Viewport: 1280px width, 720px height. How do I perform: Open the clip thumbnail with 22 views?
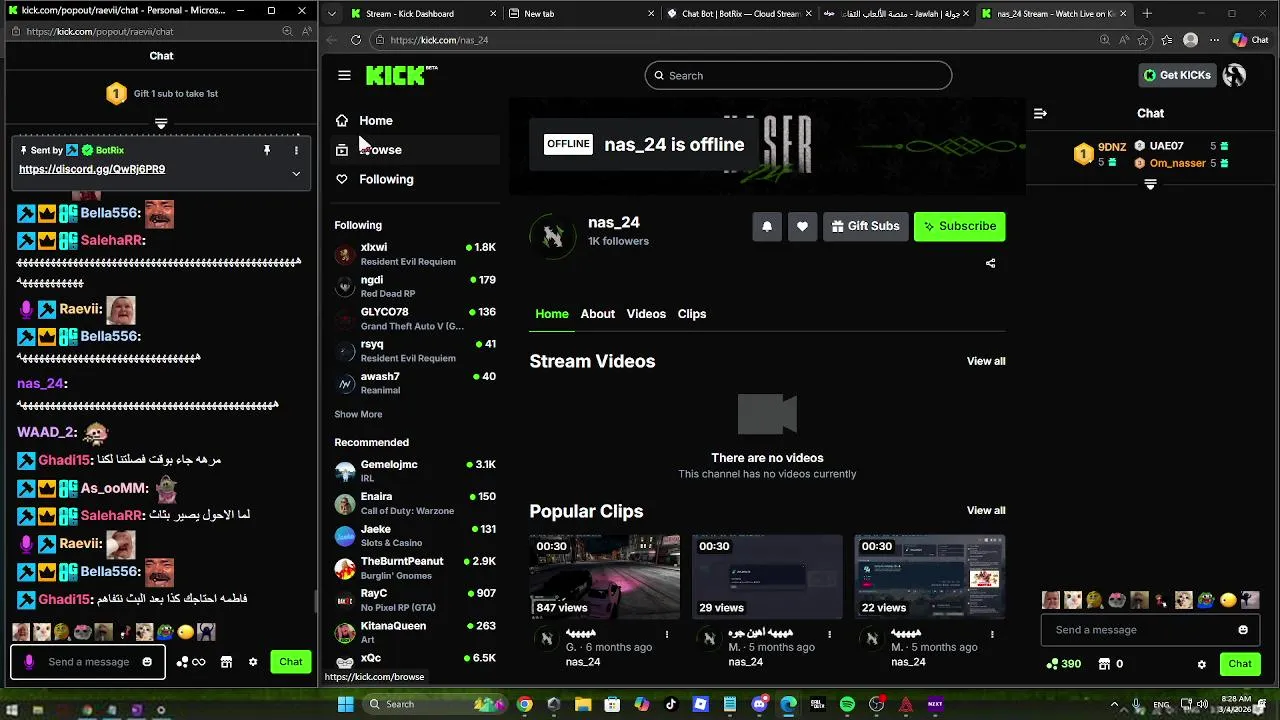(930, 577)
